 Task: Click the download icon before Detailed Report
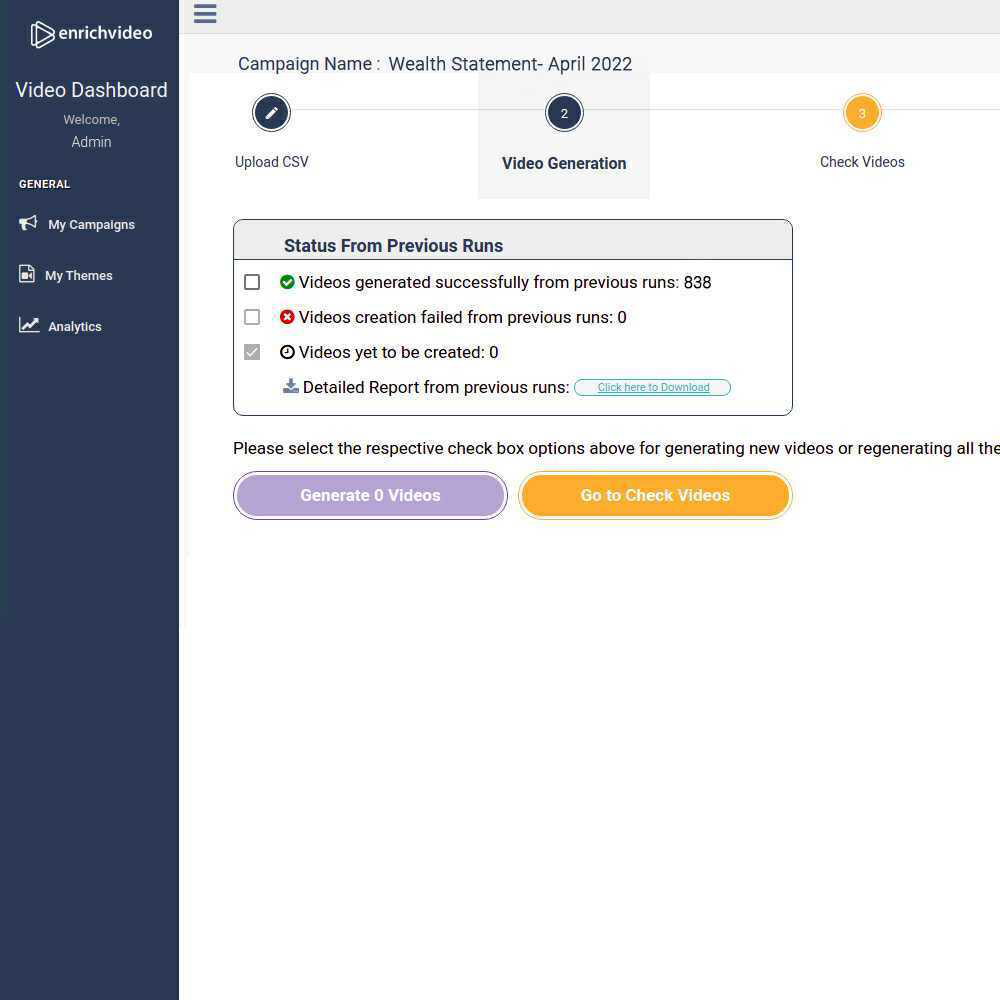[290, 386]
